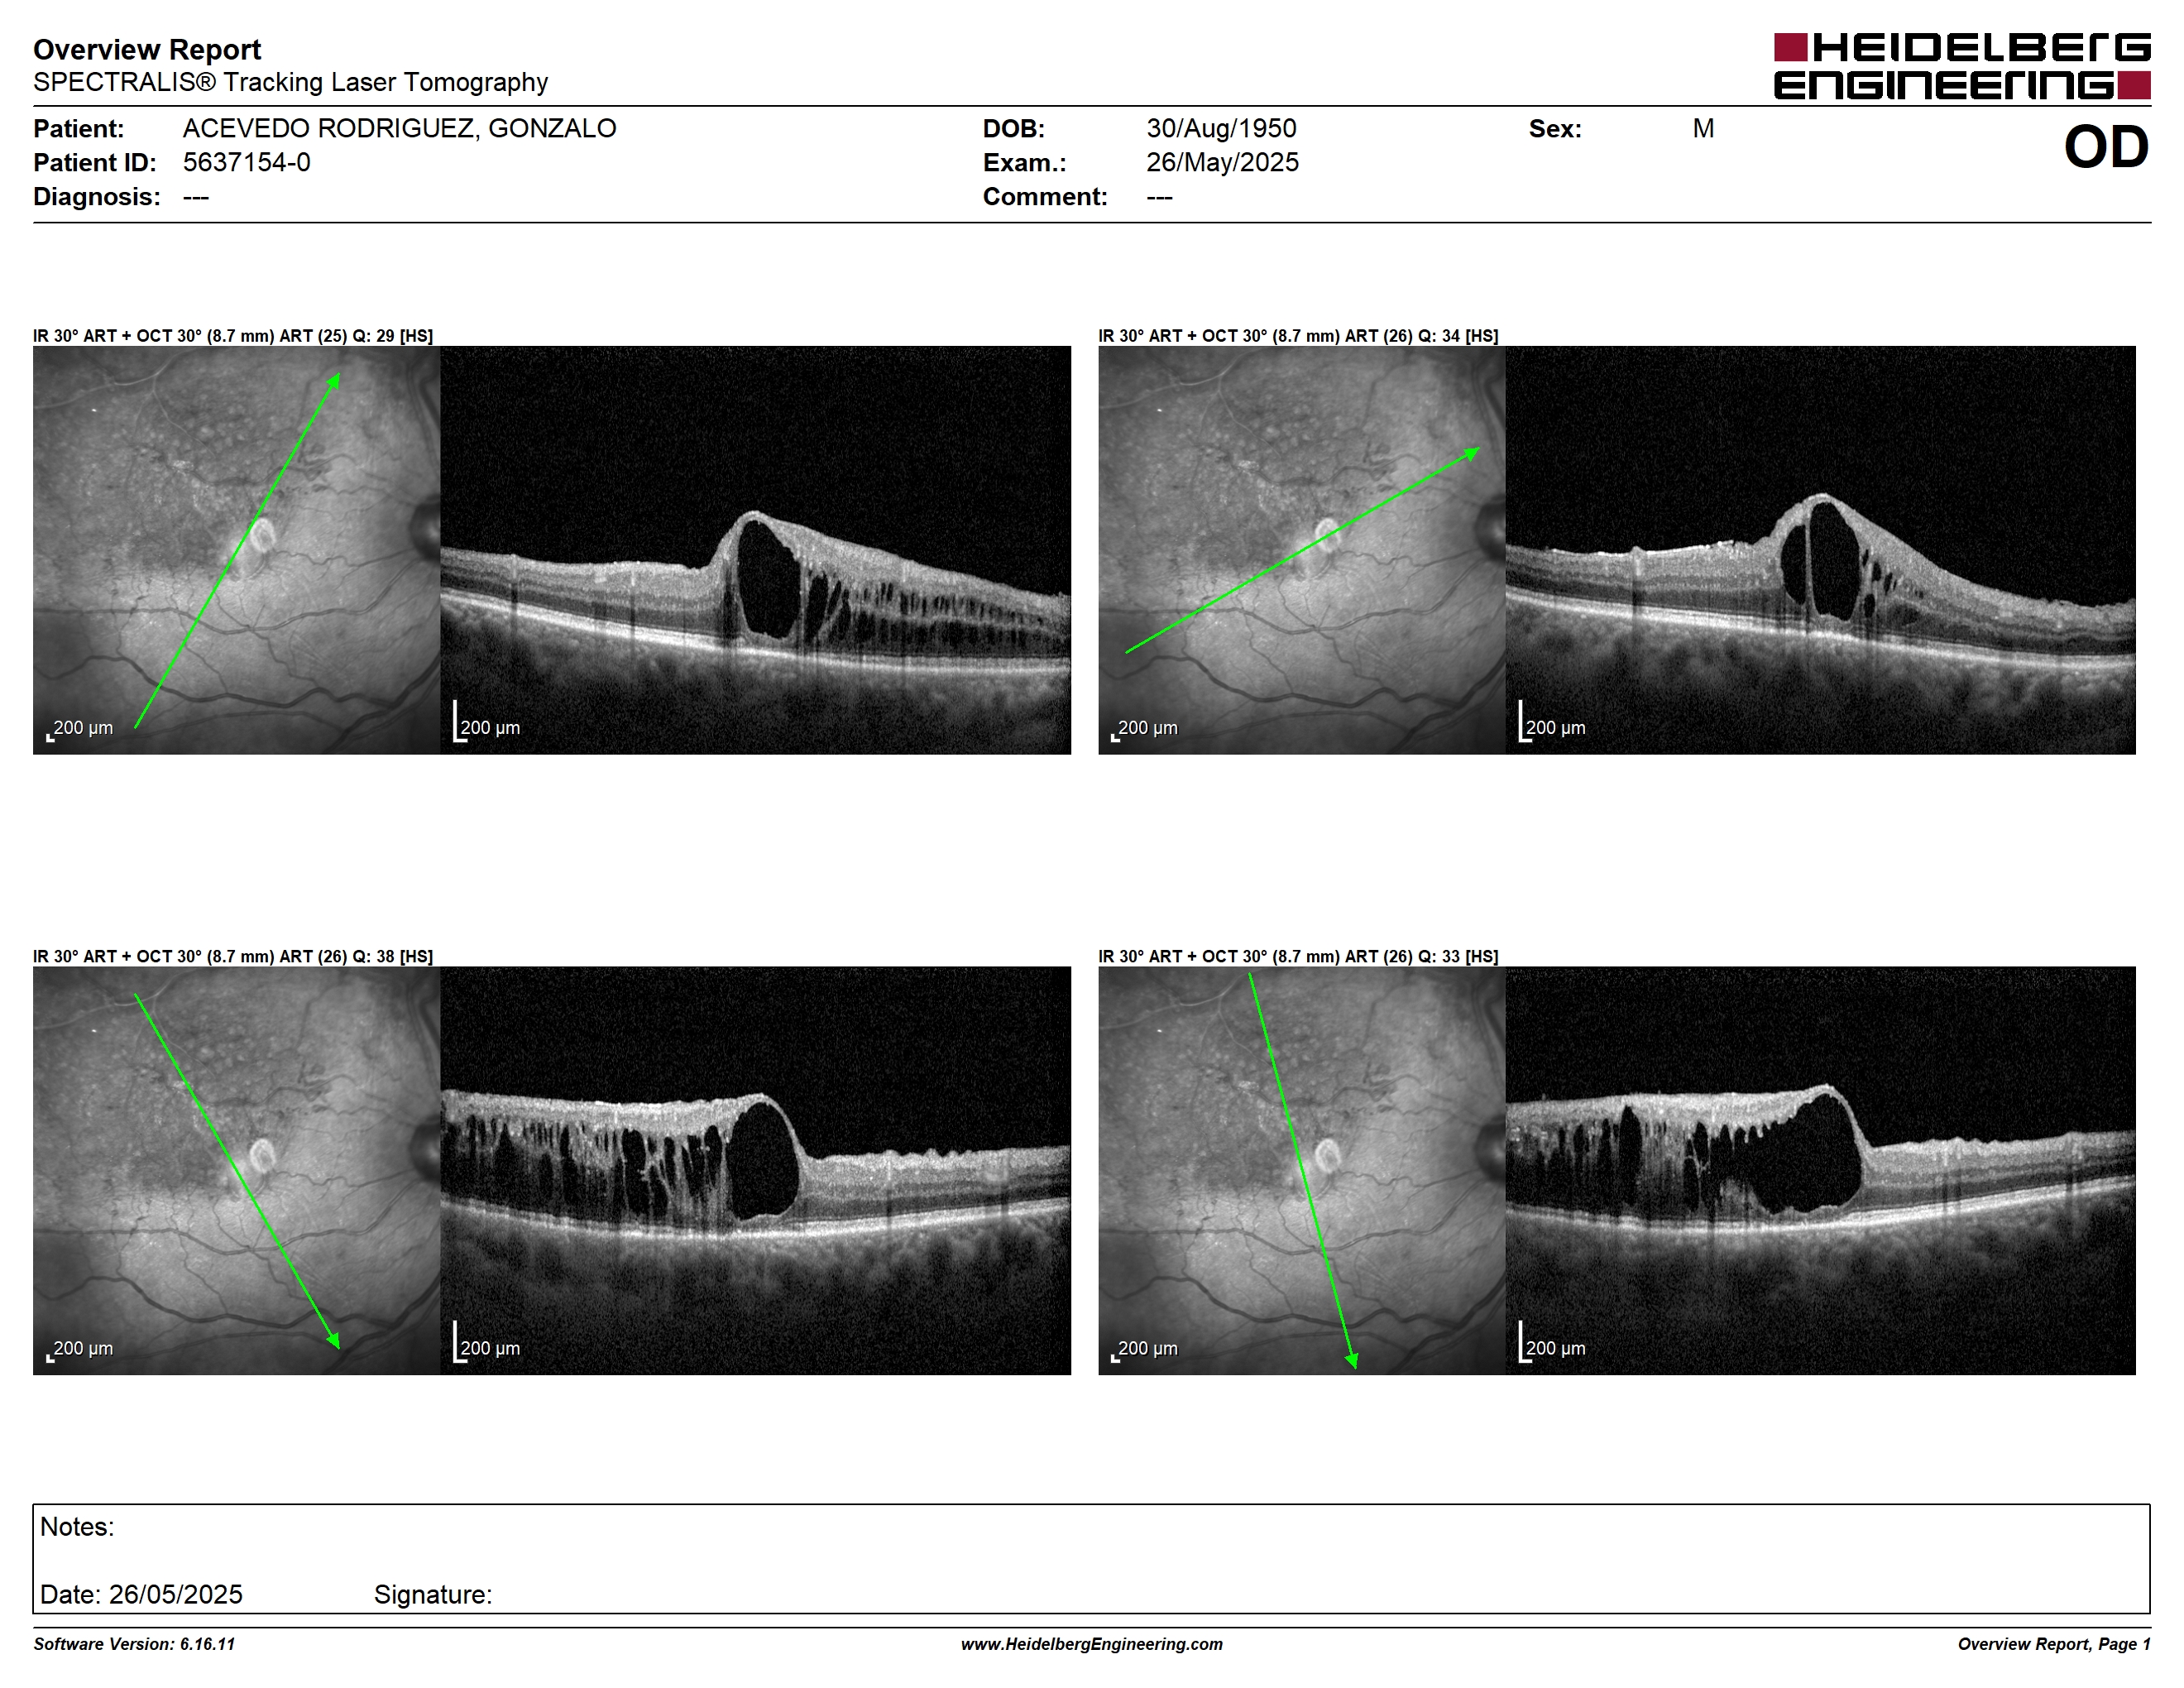Click the 'Comment:' label
This screenshot has height=1688, width=2184.
tap(1045, 196)
